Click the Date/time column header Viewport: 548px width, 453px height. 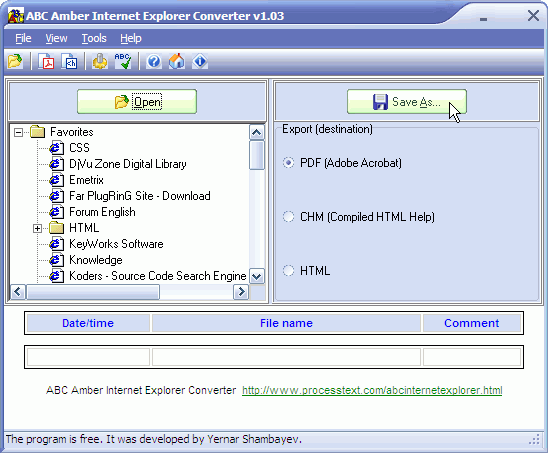click(88, 323)
